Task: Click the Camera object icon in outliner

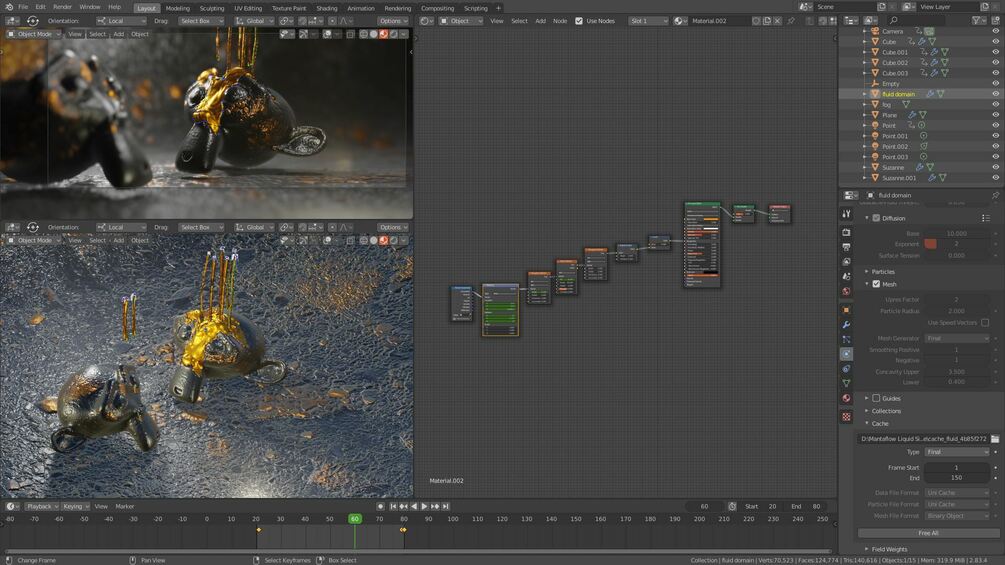Action: [875, 31]
